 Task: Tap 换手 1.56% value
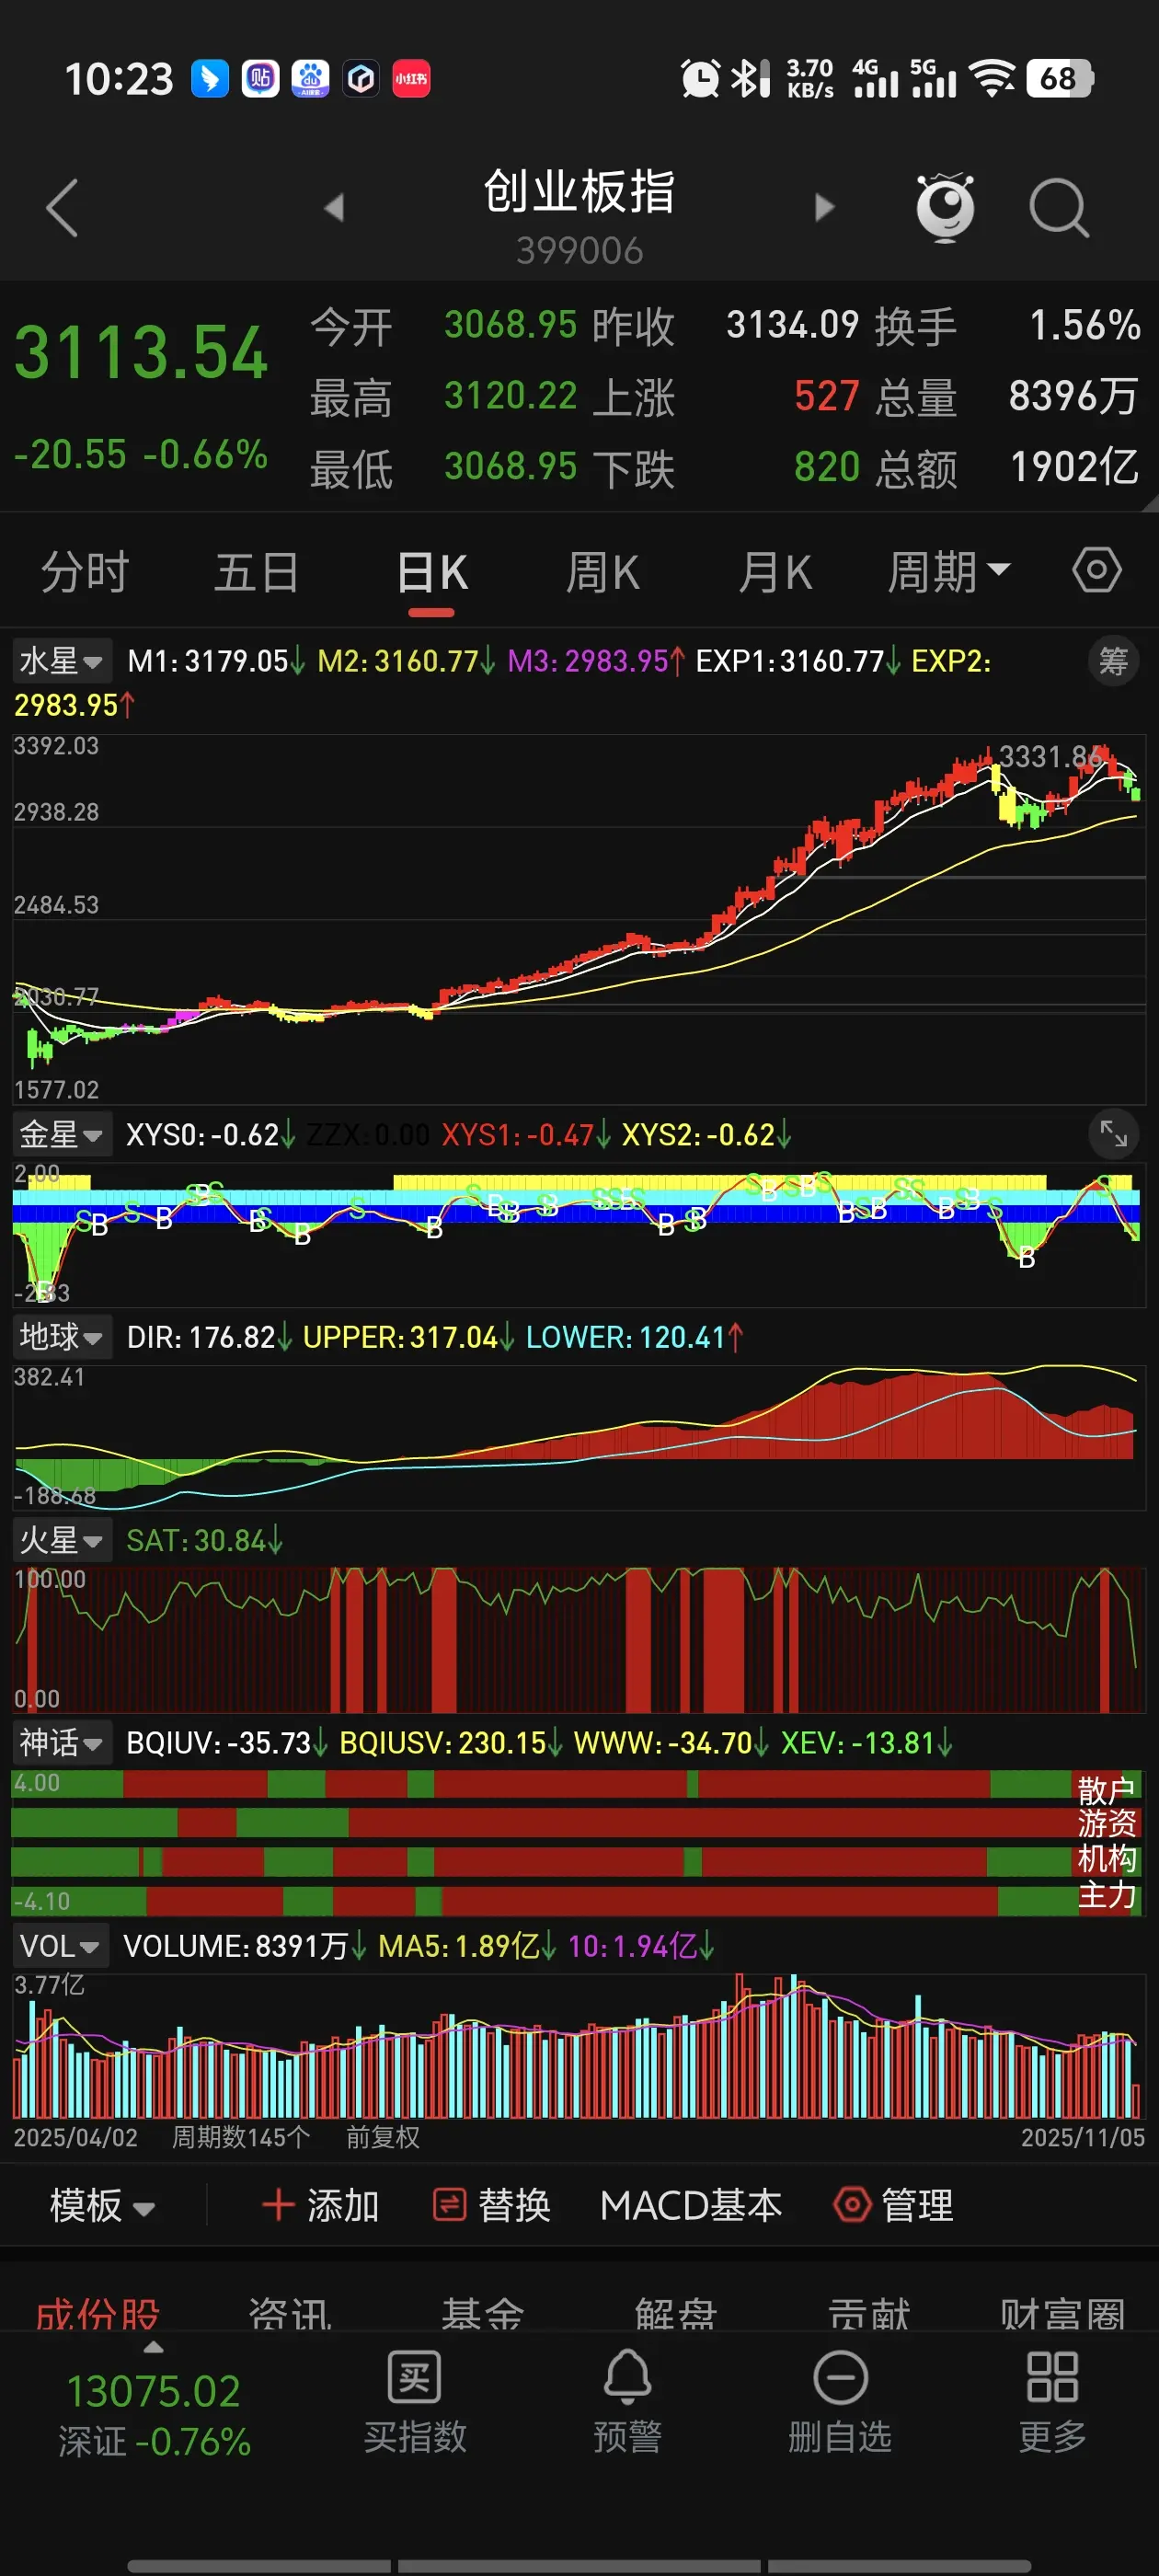pyautogui.click(x=1085, y=325)
